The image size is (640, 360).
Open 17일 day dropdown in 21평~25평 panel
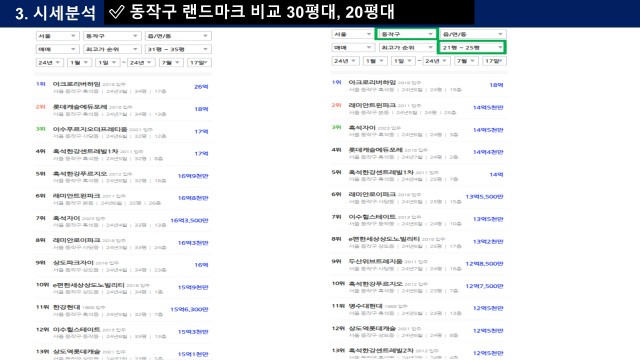(x=495, y=61)
